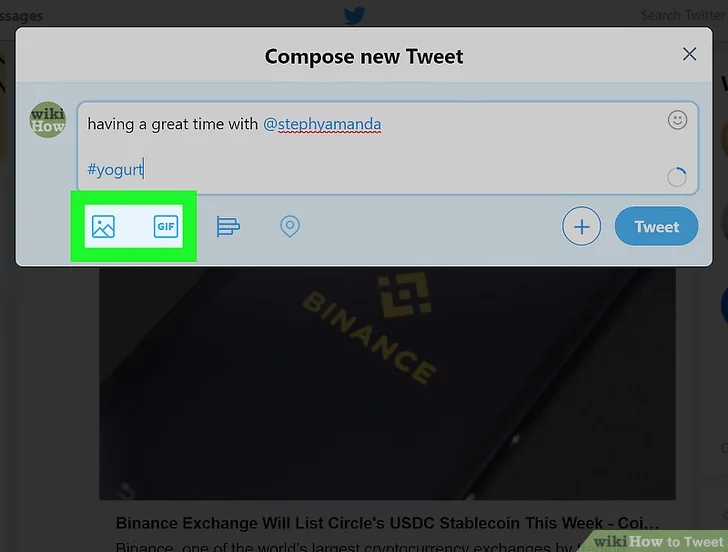Viewport: 728px width, 552px height.
Task: Click the wikiHow profile avatar
Action: [x=48, y=120]
